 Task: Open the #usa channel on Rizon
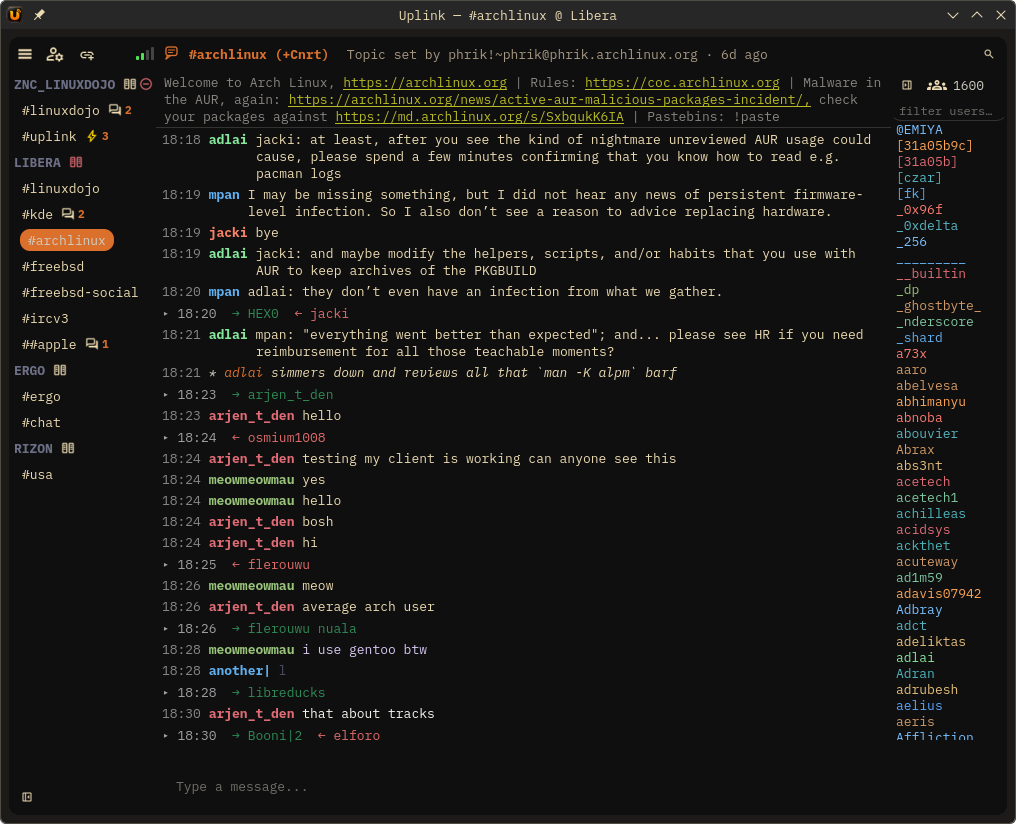pyautogui.click(x=37, y=474)
